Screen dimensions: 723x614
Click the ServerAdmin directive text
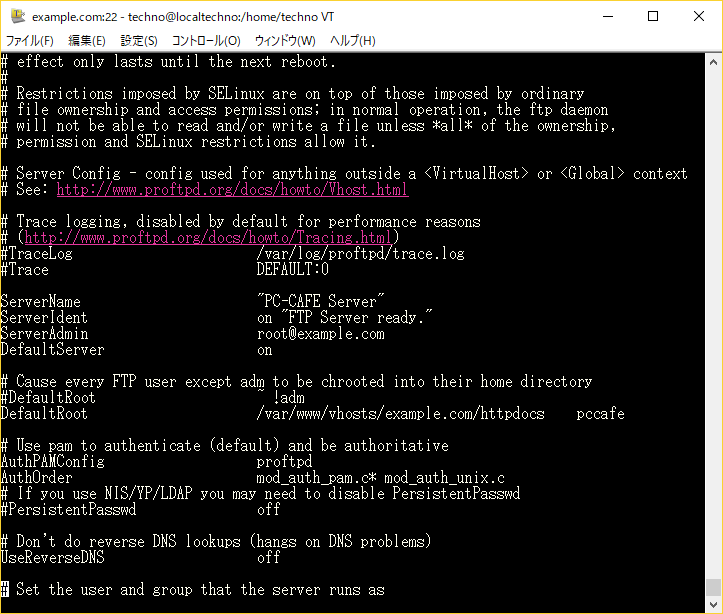(x=44, y=334)
